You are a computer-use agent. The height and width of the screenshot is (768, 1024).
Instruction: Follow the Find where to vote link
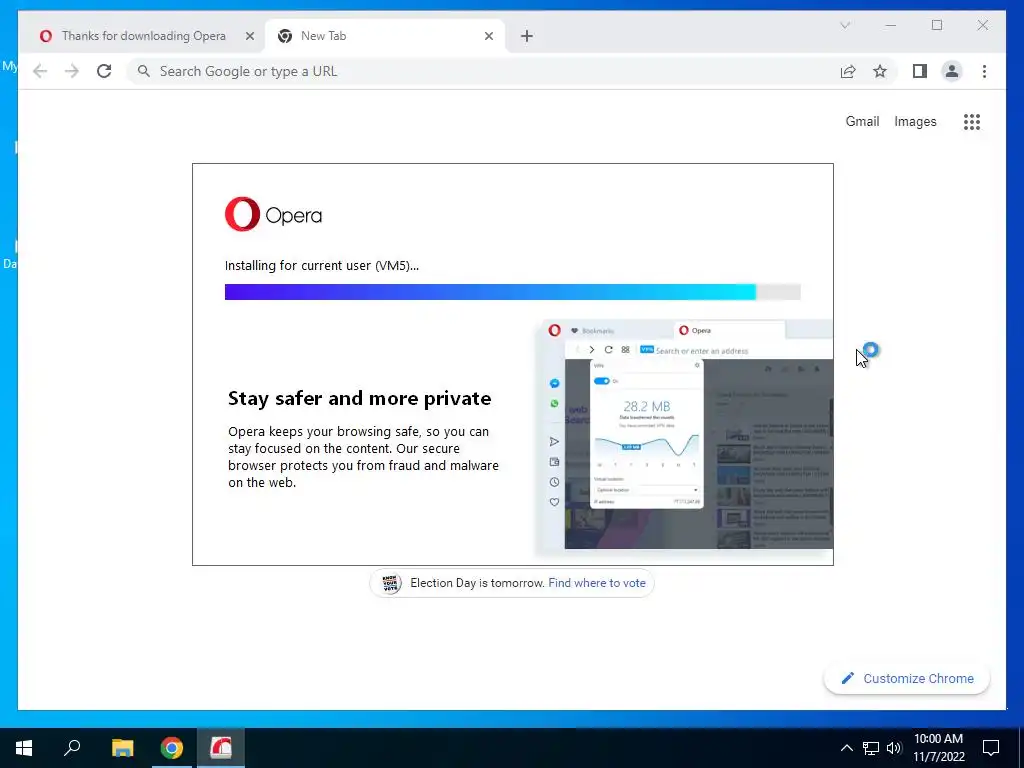tap(597, 583)
